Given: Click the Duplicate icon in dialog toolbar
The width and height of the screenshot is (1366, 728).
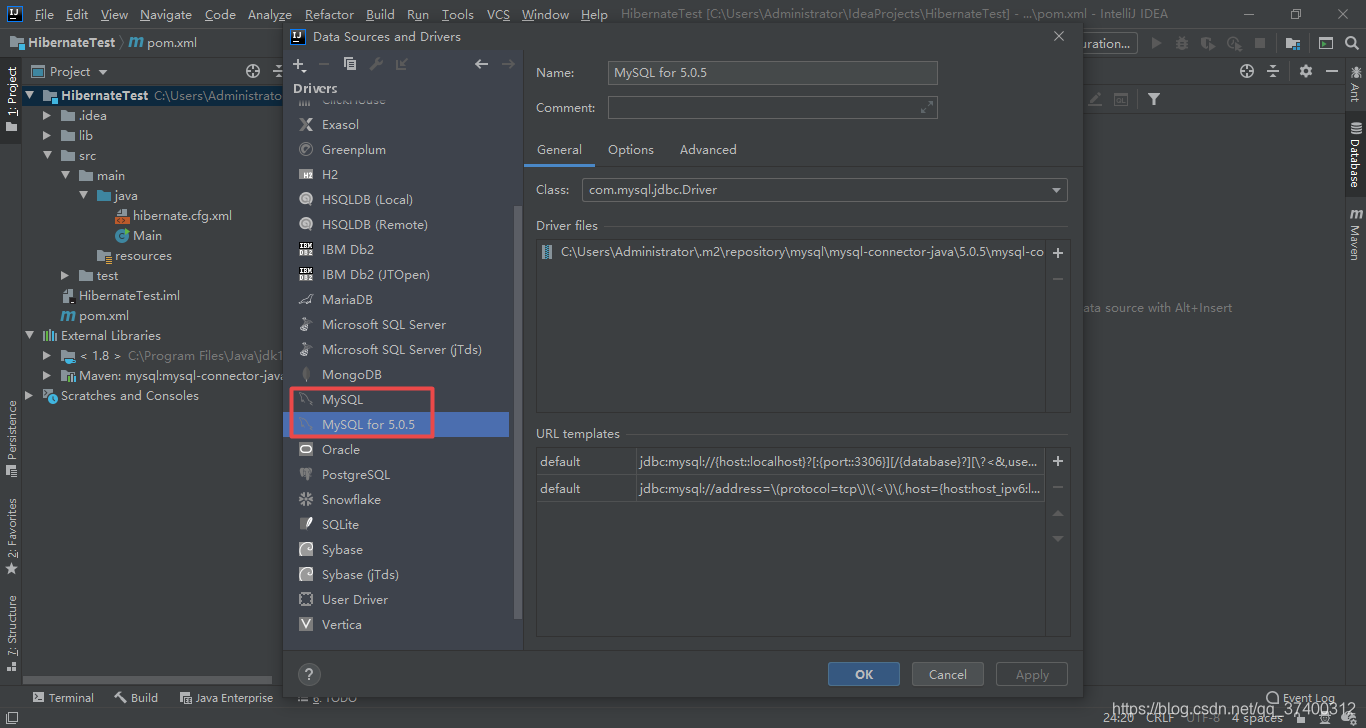Looking at the screenshot, I should [x=350, y=64].
